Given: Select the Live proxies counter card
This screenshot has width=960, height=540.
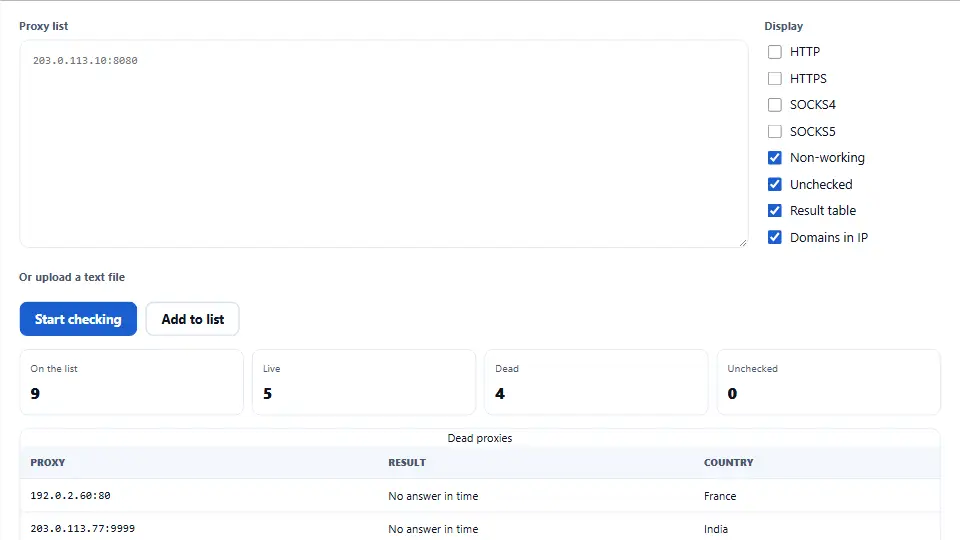Looking at the screenshot, I should coord(364,382).
